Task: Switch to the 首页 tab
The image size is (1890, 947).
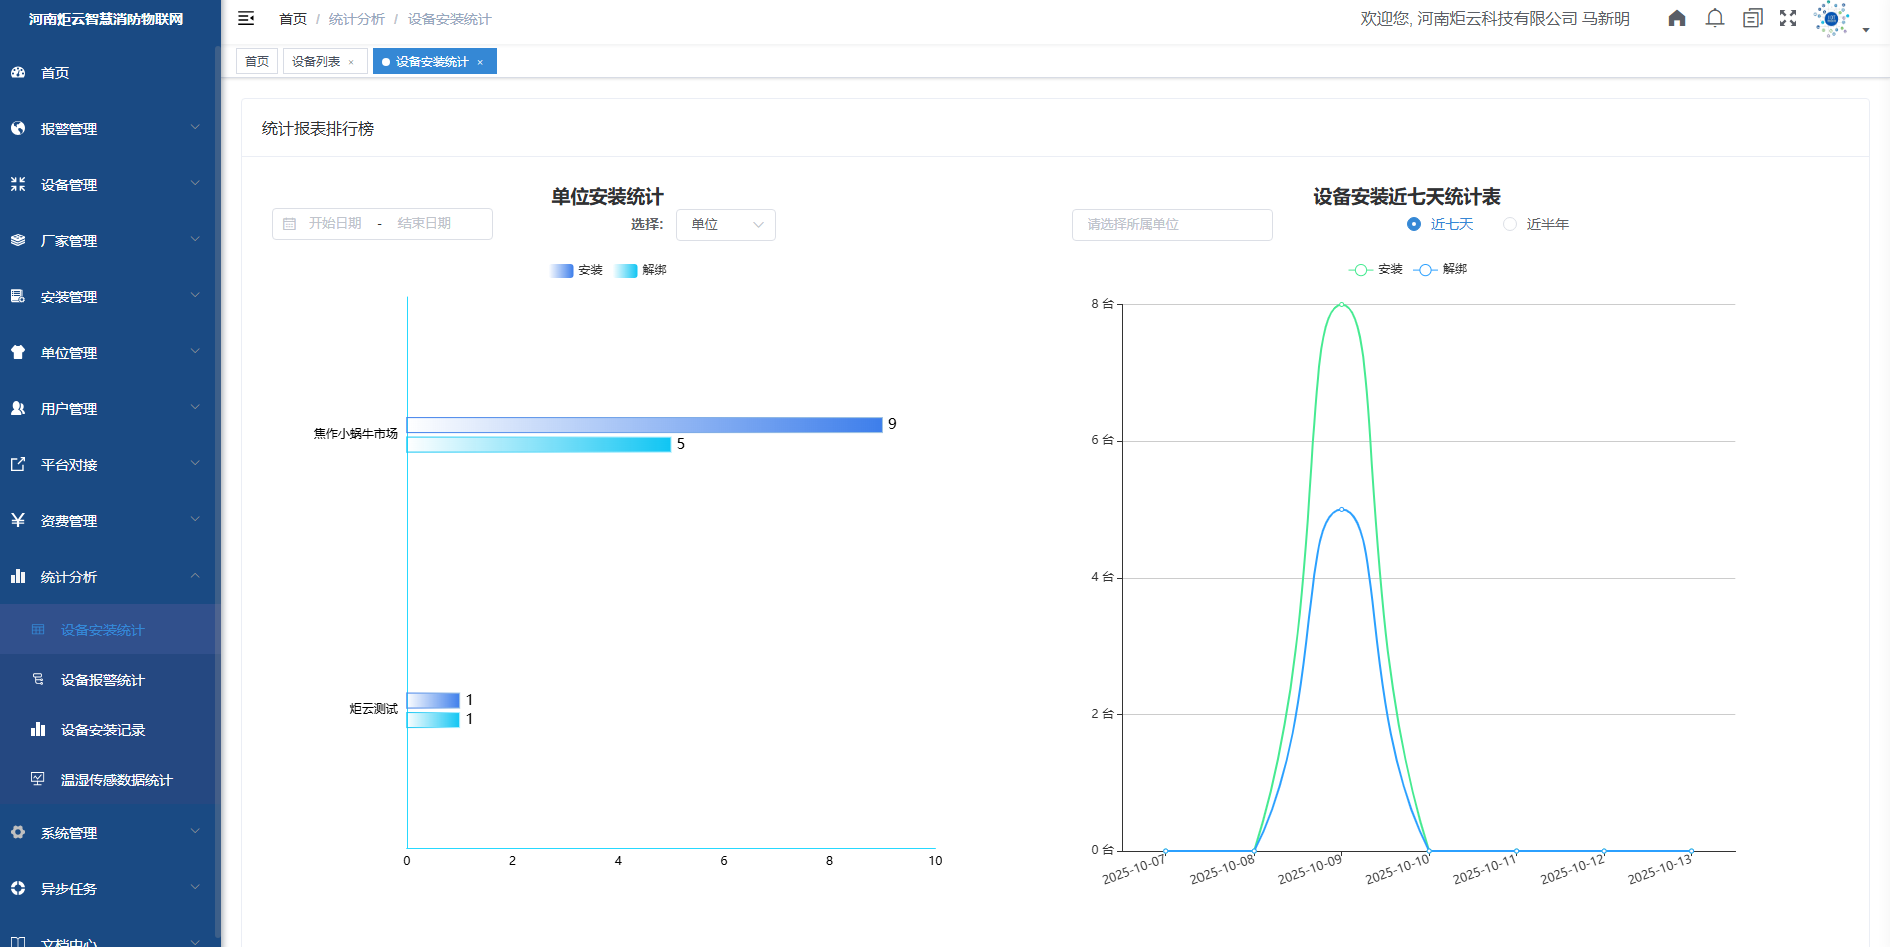Action: [257, 62]
